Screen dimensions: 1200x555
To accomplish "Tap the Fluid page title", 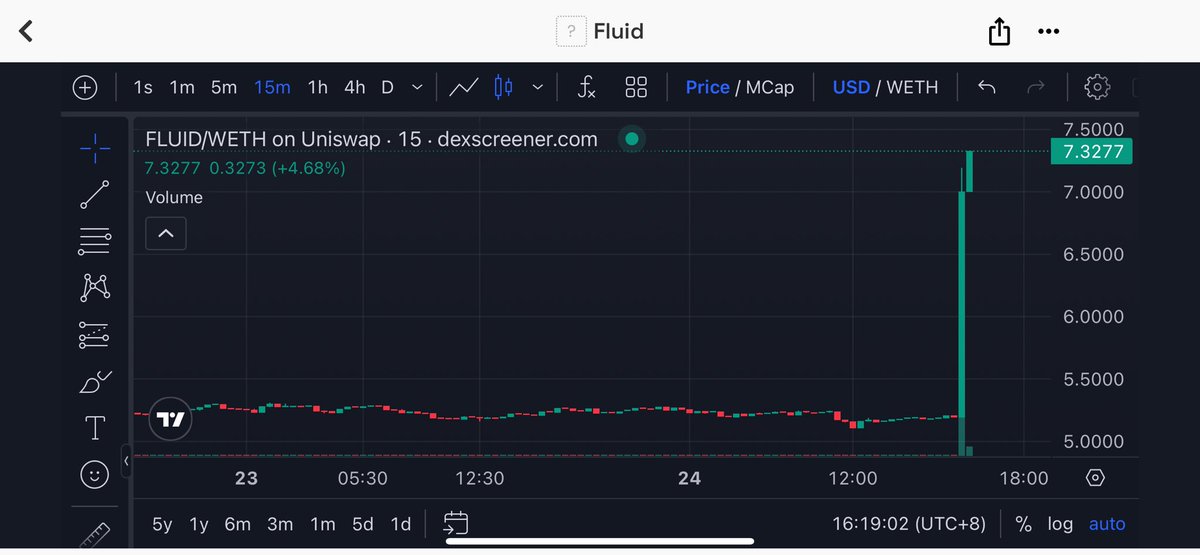I will pos(618,31).
